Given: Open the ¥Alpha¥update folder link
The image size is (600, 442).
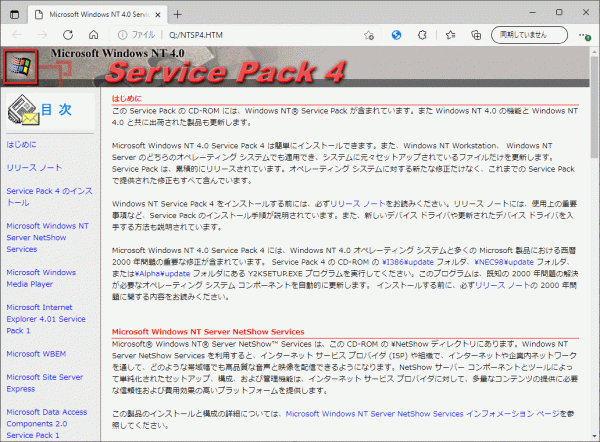Looking at the screenshot, I should point(162,274).
